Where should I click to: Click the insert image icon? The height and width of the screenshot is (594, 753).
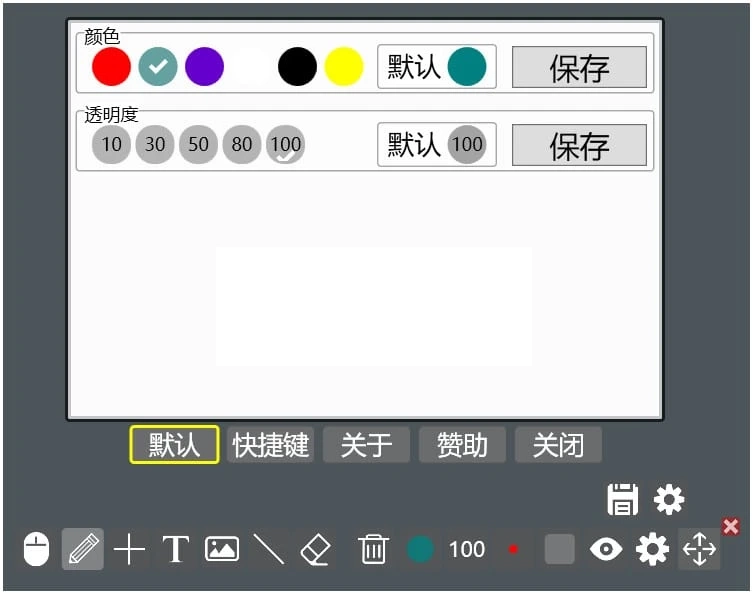click(221, 550)
